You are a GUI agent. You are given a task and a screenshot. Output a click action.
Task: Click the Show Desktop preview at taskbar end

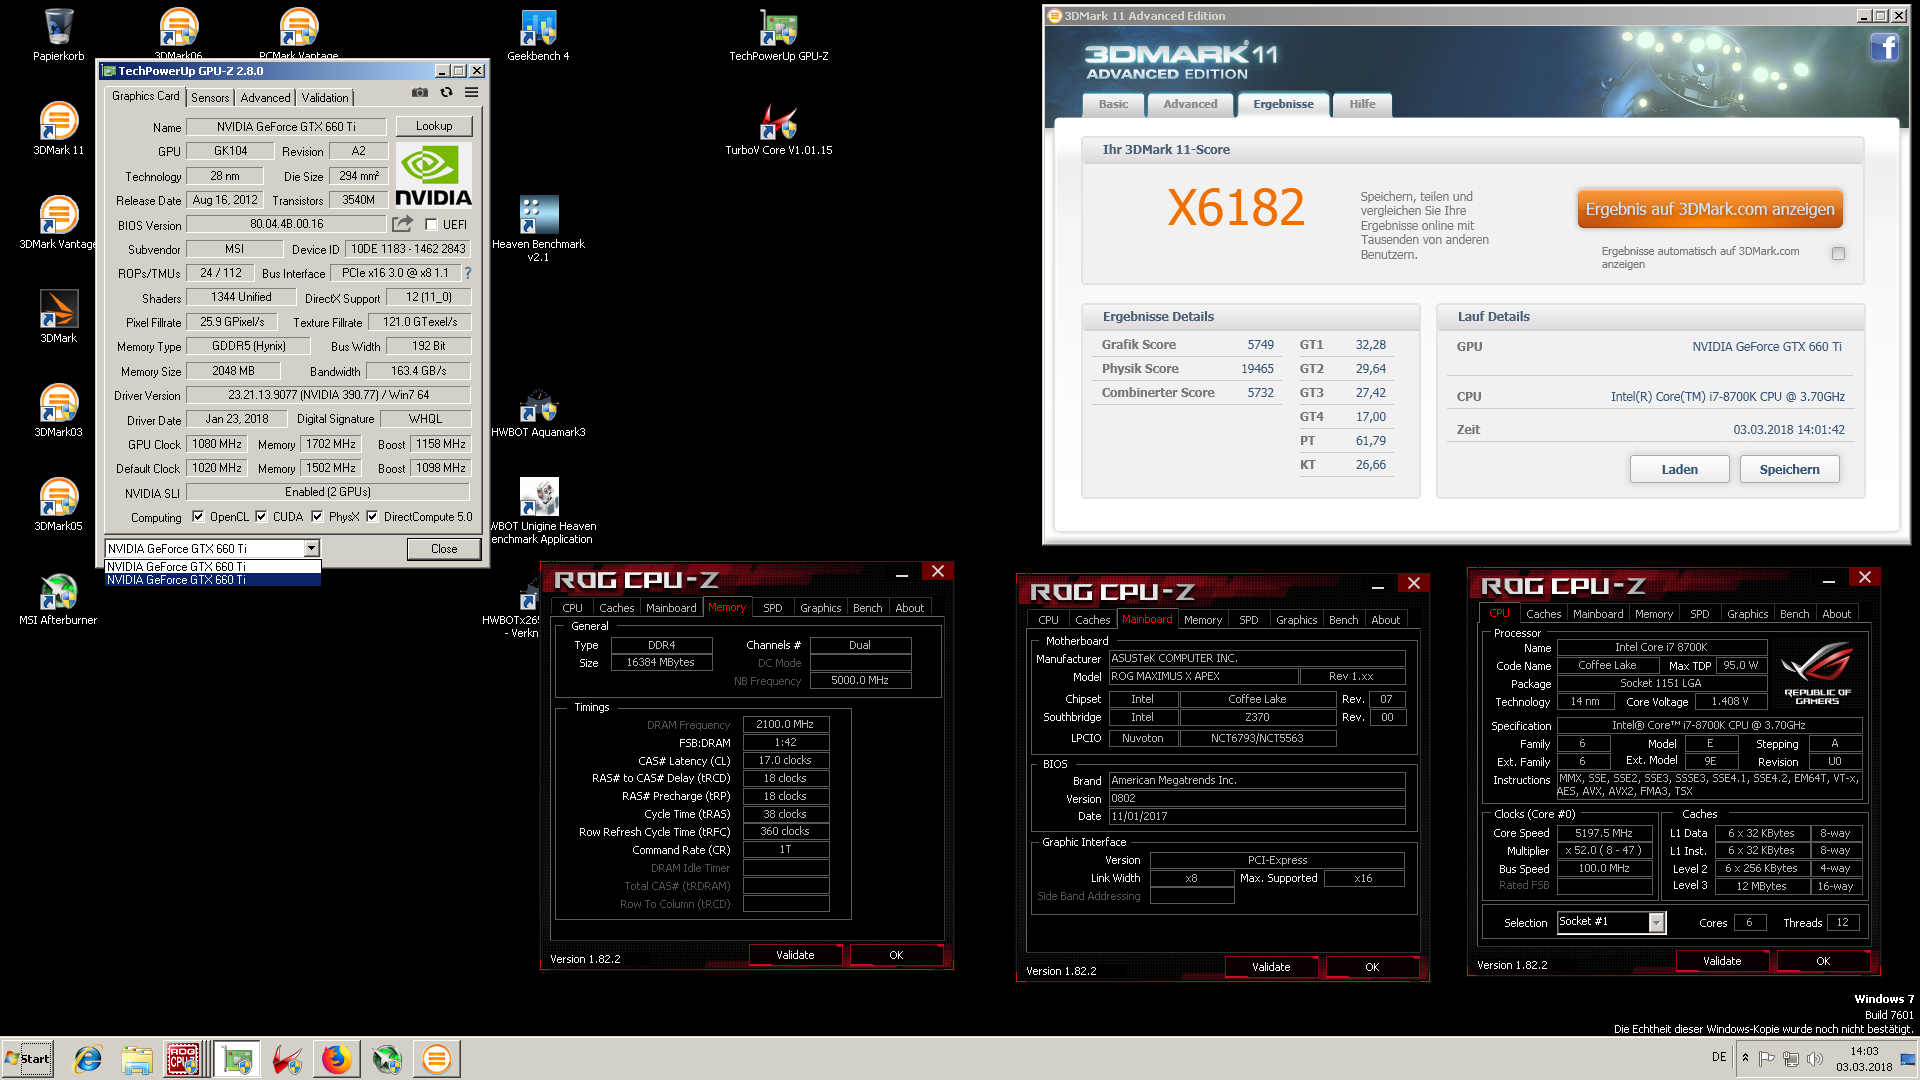1909,1059
